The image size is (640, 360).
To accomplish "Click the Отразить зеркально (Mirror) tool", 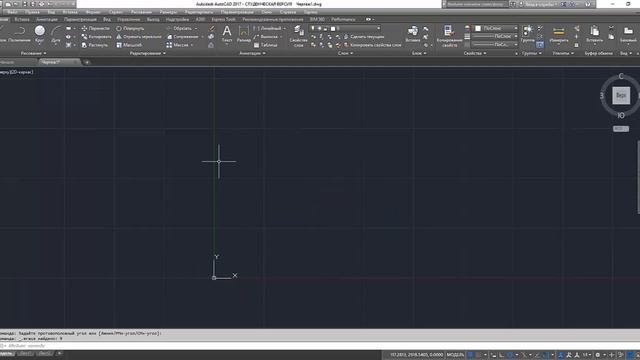I will 139,37.
